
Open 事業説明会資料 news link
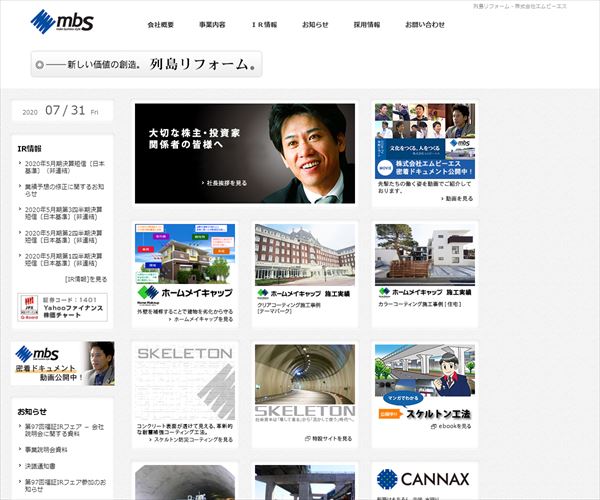click(x=46, y=450)
